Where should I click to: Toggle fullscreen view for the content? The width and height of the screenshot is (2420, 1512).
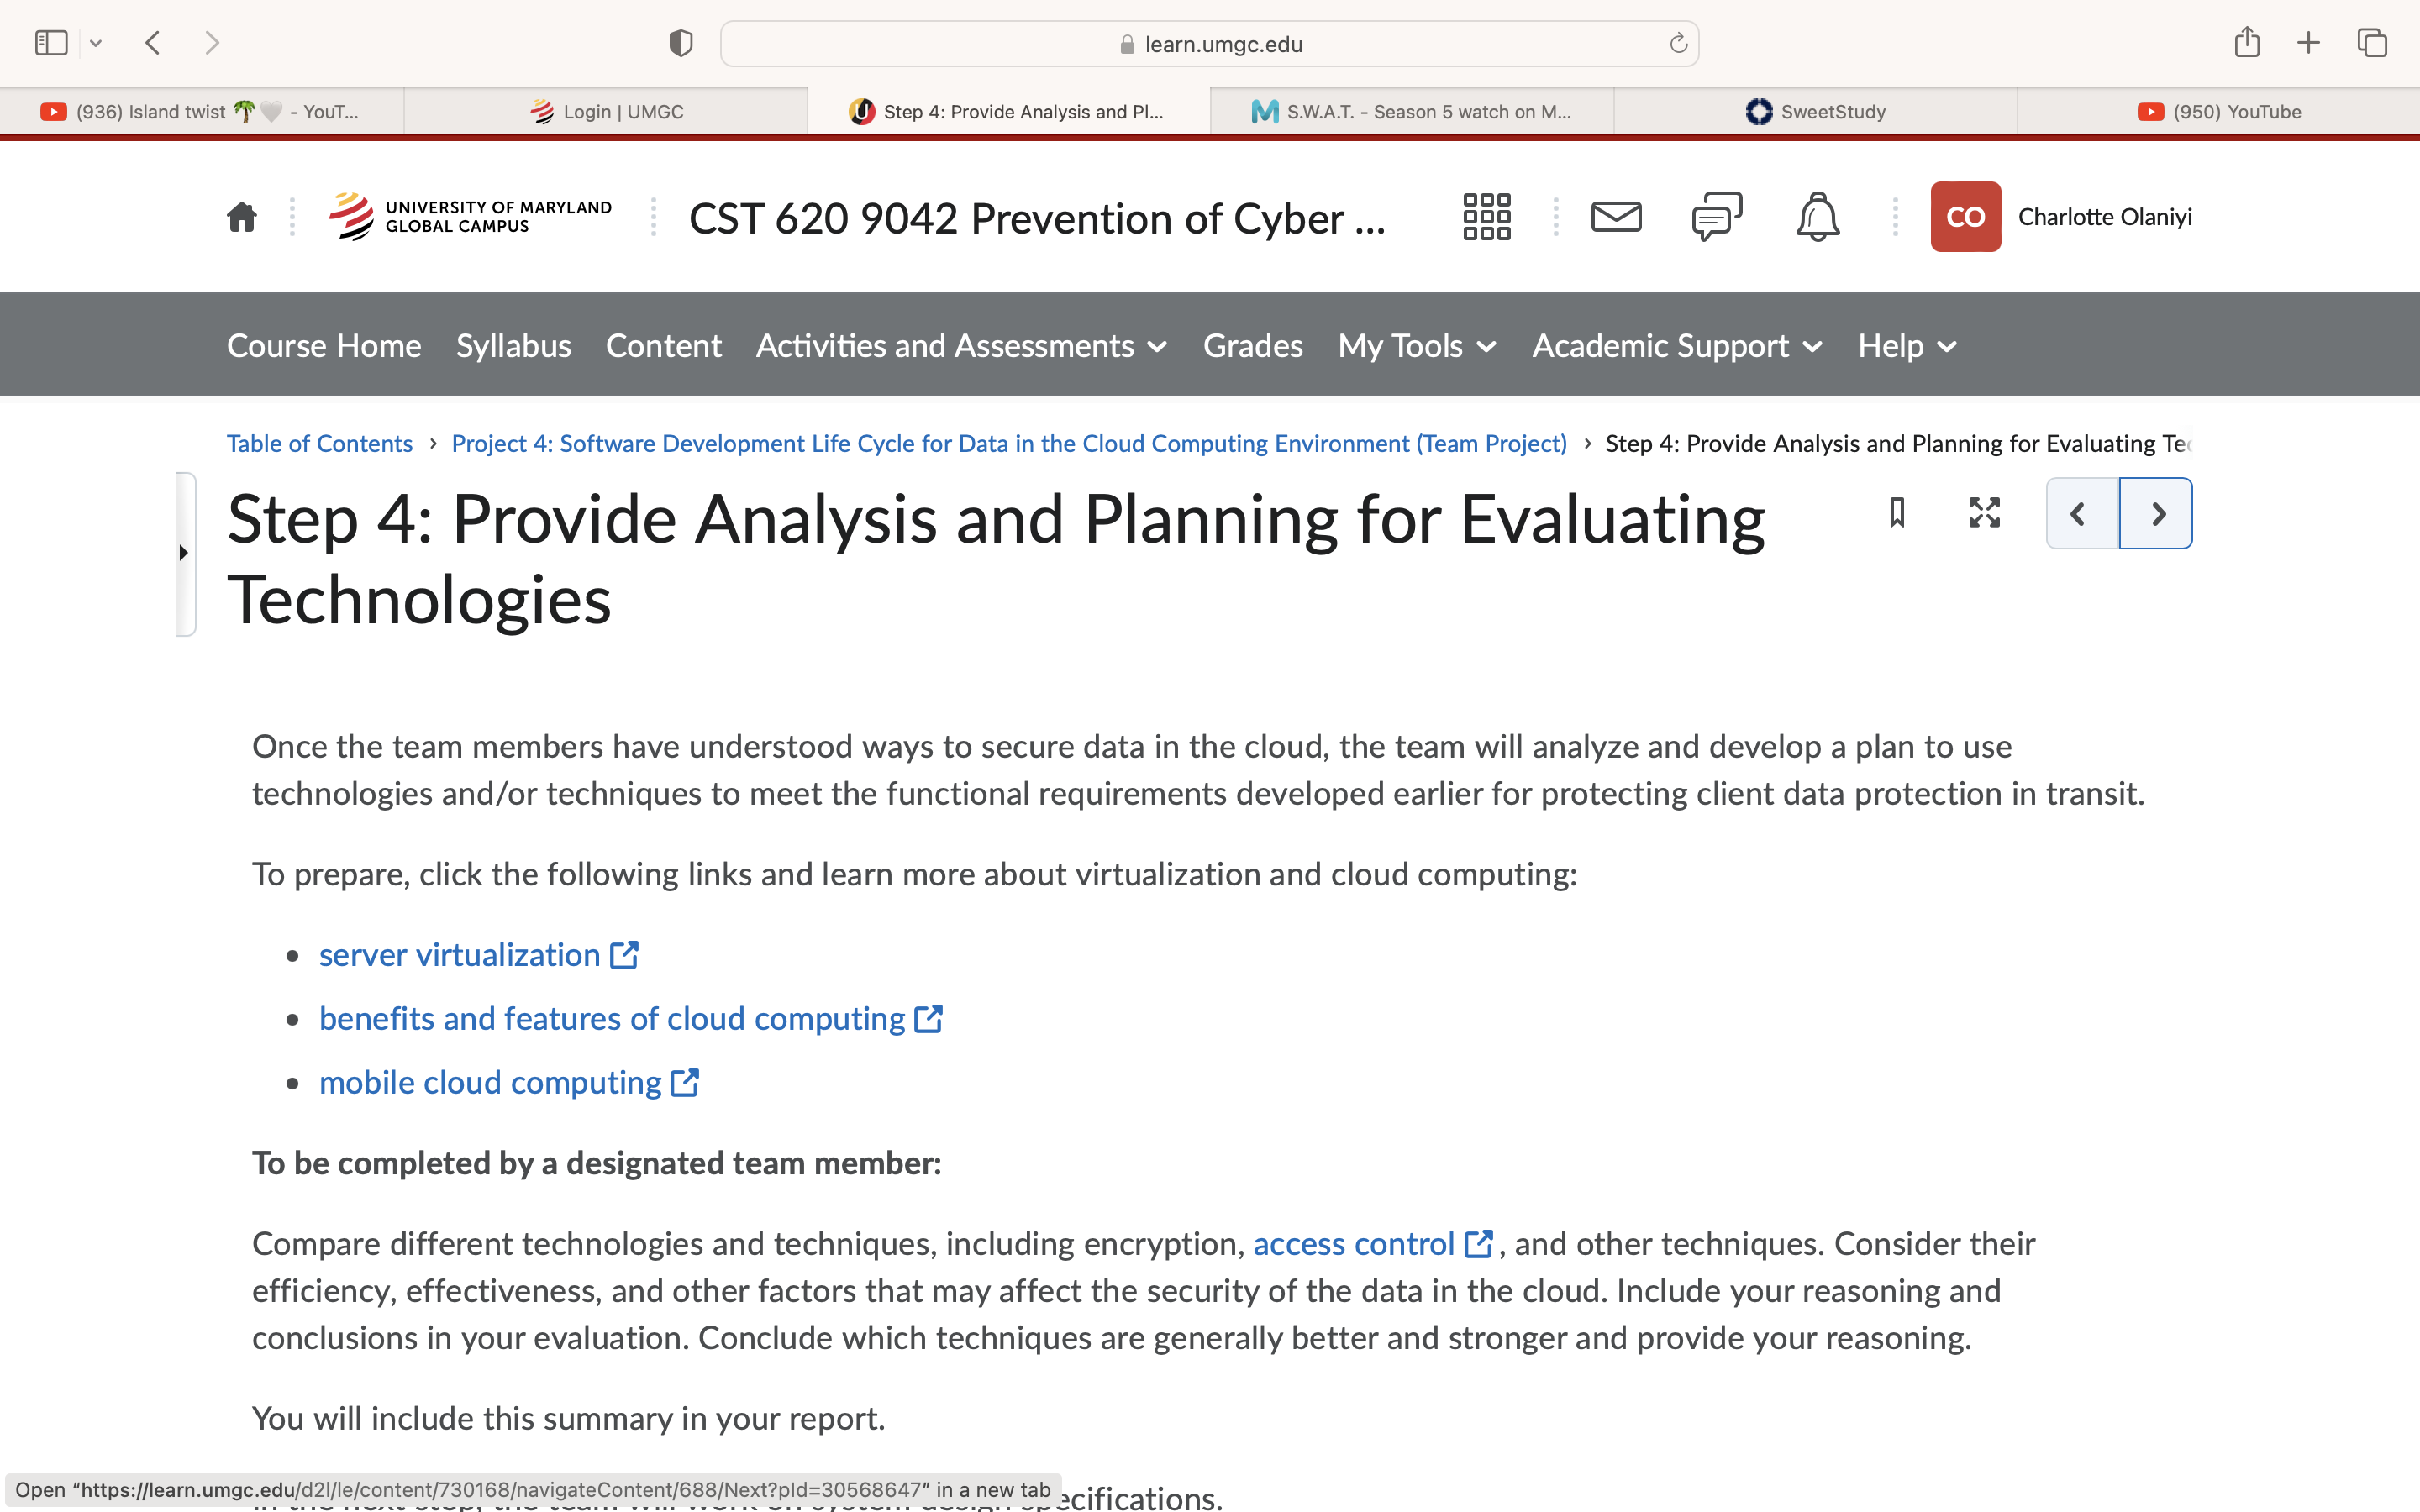[1984, 513]
